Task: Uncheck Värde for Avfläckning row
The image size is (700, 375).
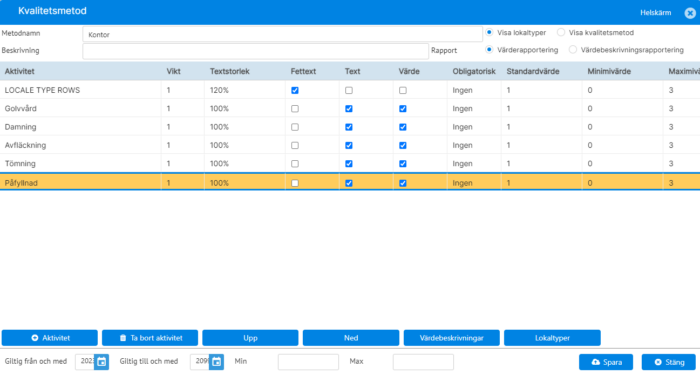Action: [x=403, y=145]
